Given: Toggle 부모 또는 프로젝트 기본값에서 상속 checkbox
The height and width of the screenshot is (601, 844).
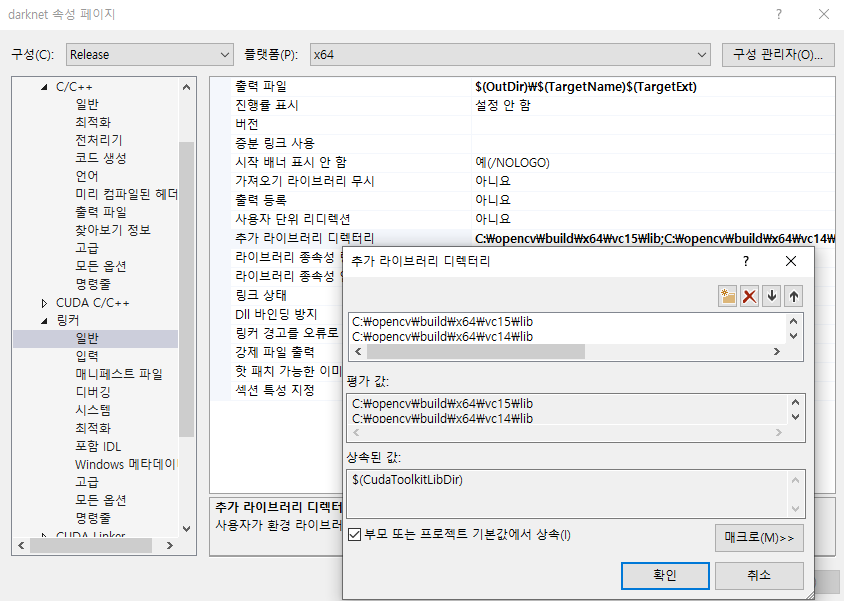Looking at the screenshot, I should (354, 535).
